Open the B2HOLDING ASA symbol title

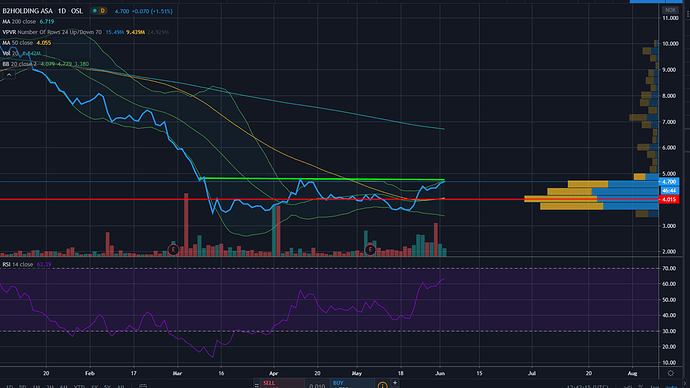[27, 11]
